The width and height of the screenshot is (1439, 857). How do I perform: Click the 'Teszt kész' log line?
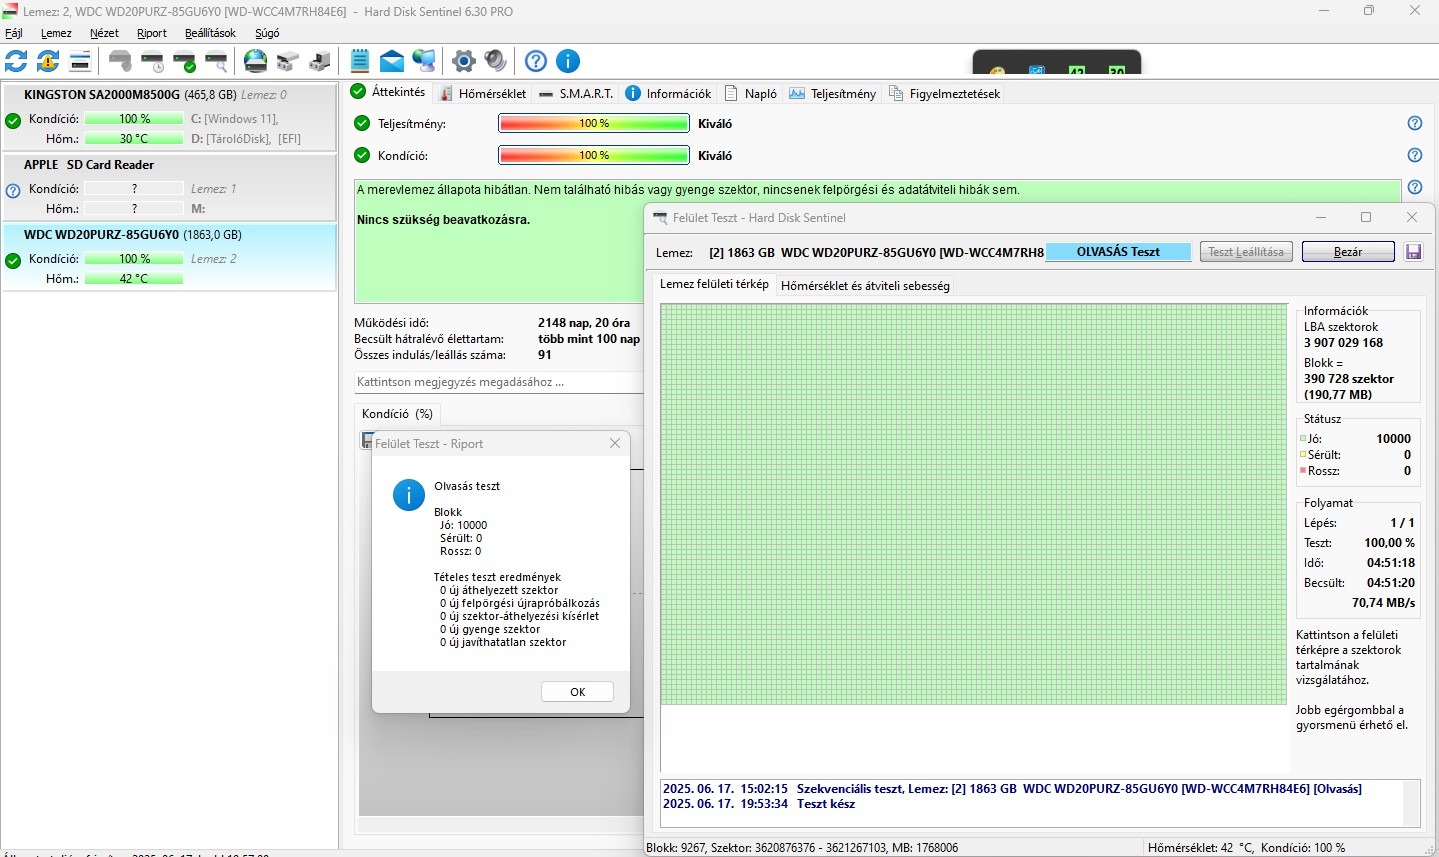[x=759, y=804]
